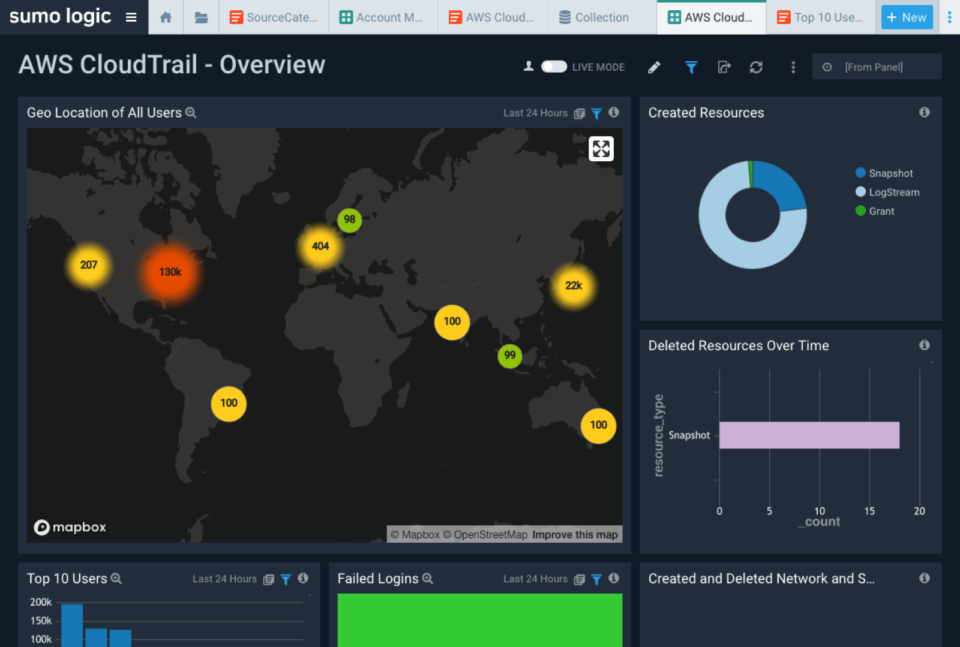Image resolution: width=960 pixels, height=647 pixels.
Task: Select the purple Snapshot bar in Deleted Resources
Action: pyautogui.click(x=810, y=435)
